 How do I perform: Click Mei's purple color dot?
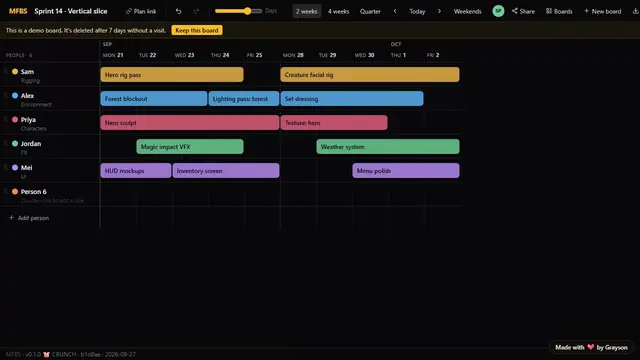15,167
